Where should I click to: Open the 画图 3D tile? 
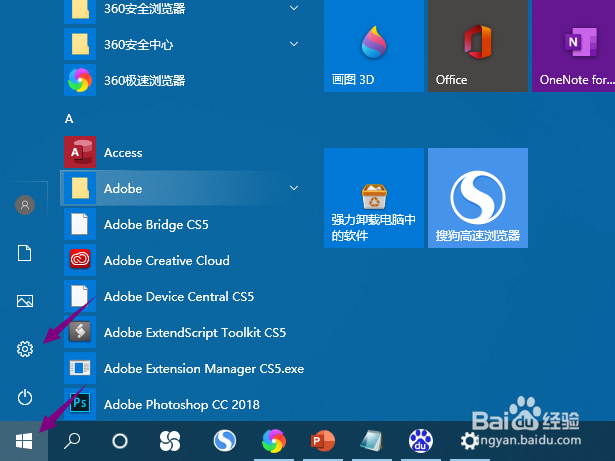pyautogui.click(x=374, y=45)
